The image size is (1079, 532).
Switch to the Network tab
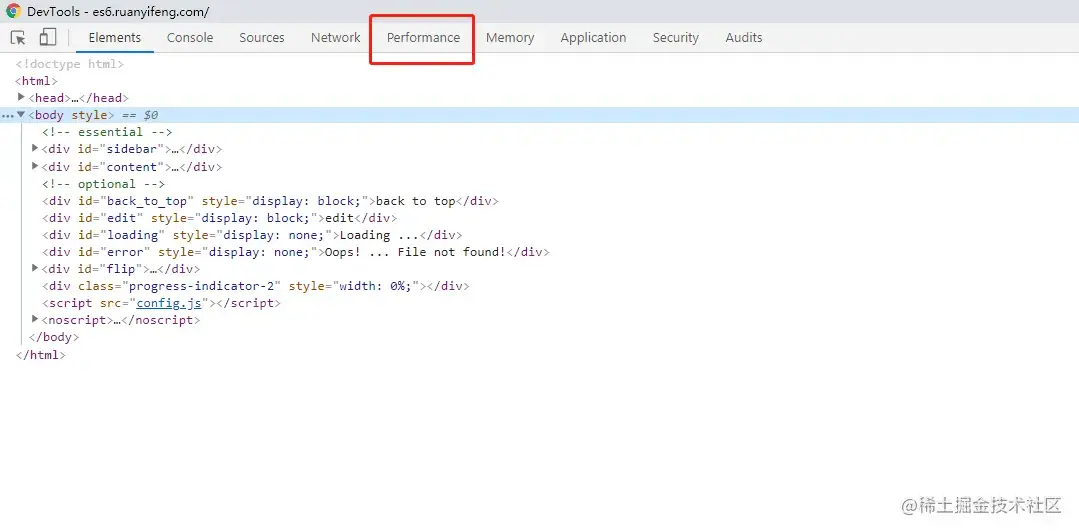tap(336, 38)
